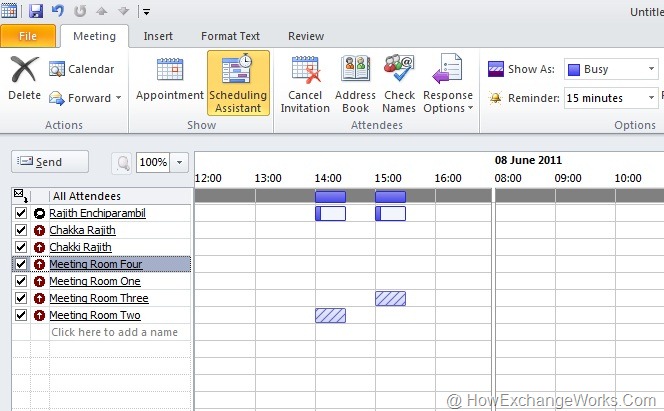Click the Next Item down arrow

[x=124, y=11]
